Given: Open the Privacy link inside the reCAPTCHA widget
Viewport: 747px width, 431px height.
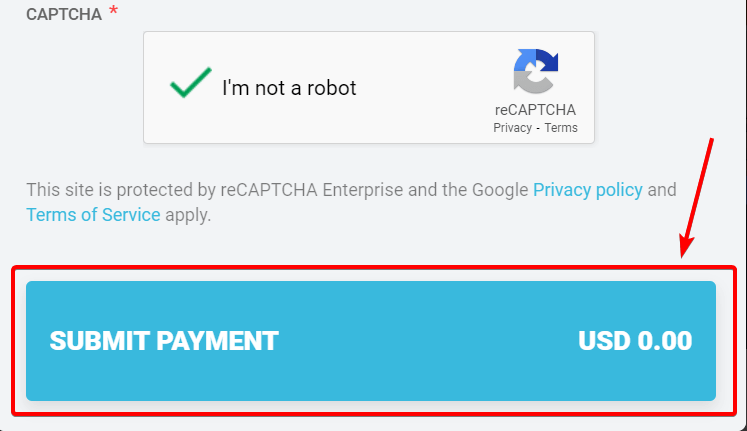Looking at the screenshot, I should tap(512, 128).
